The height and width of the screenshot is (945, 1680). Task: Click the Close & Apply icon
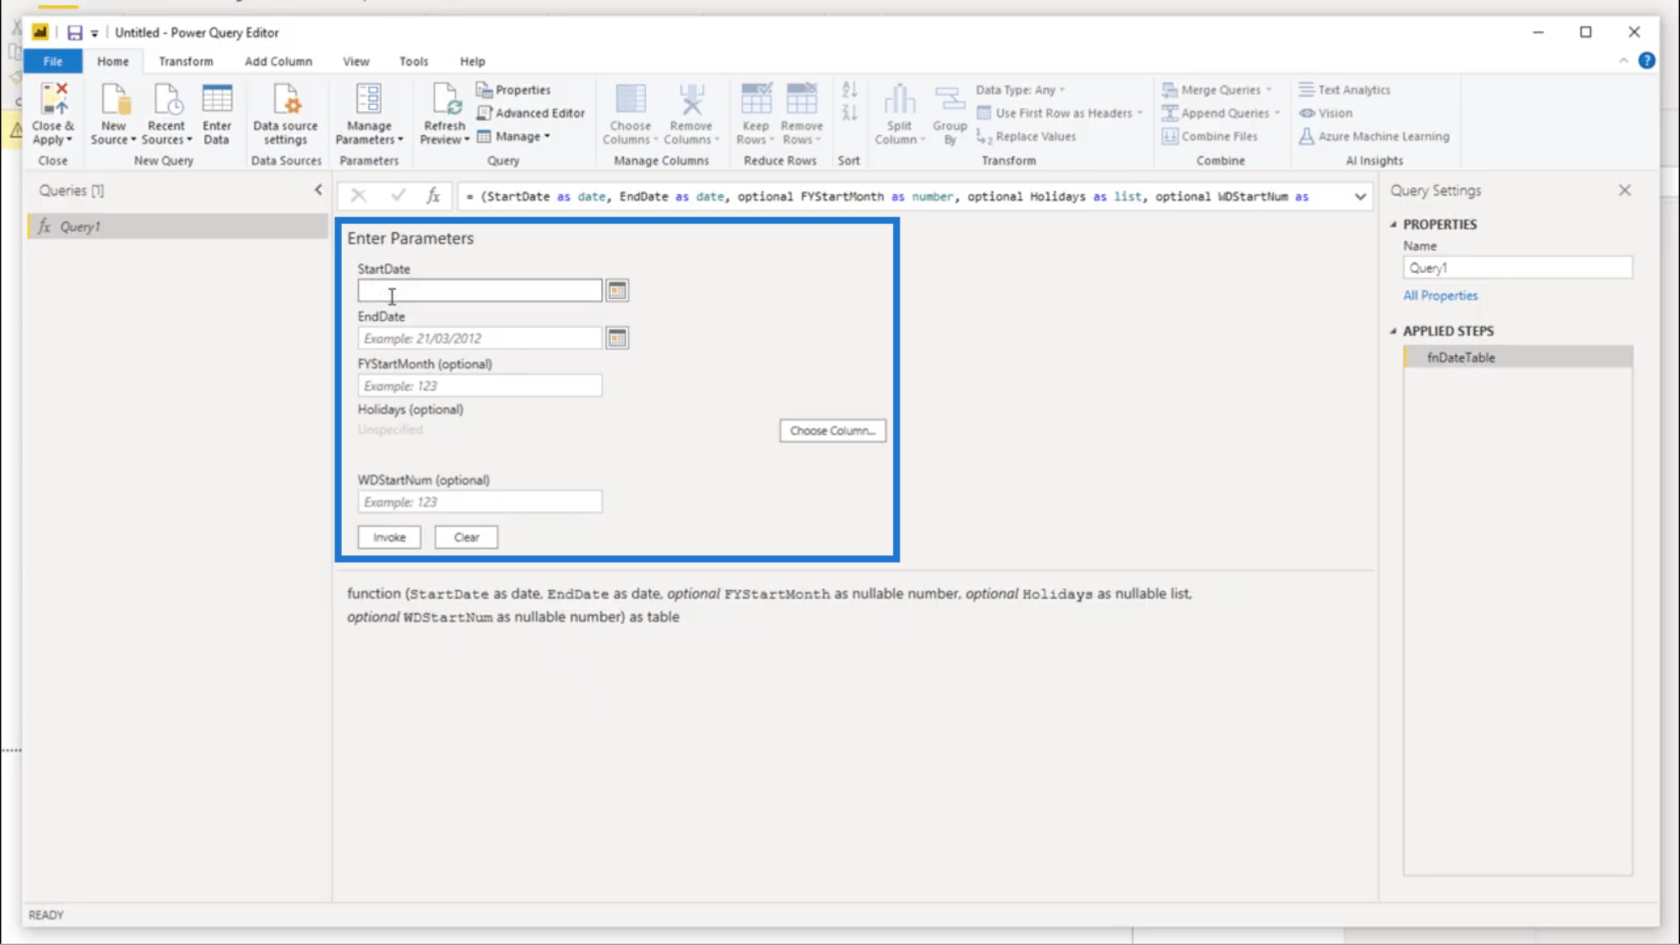click(53, 100)
